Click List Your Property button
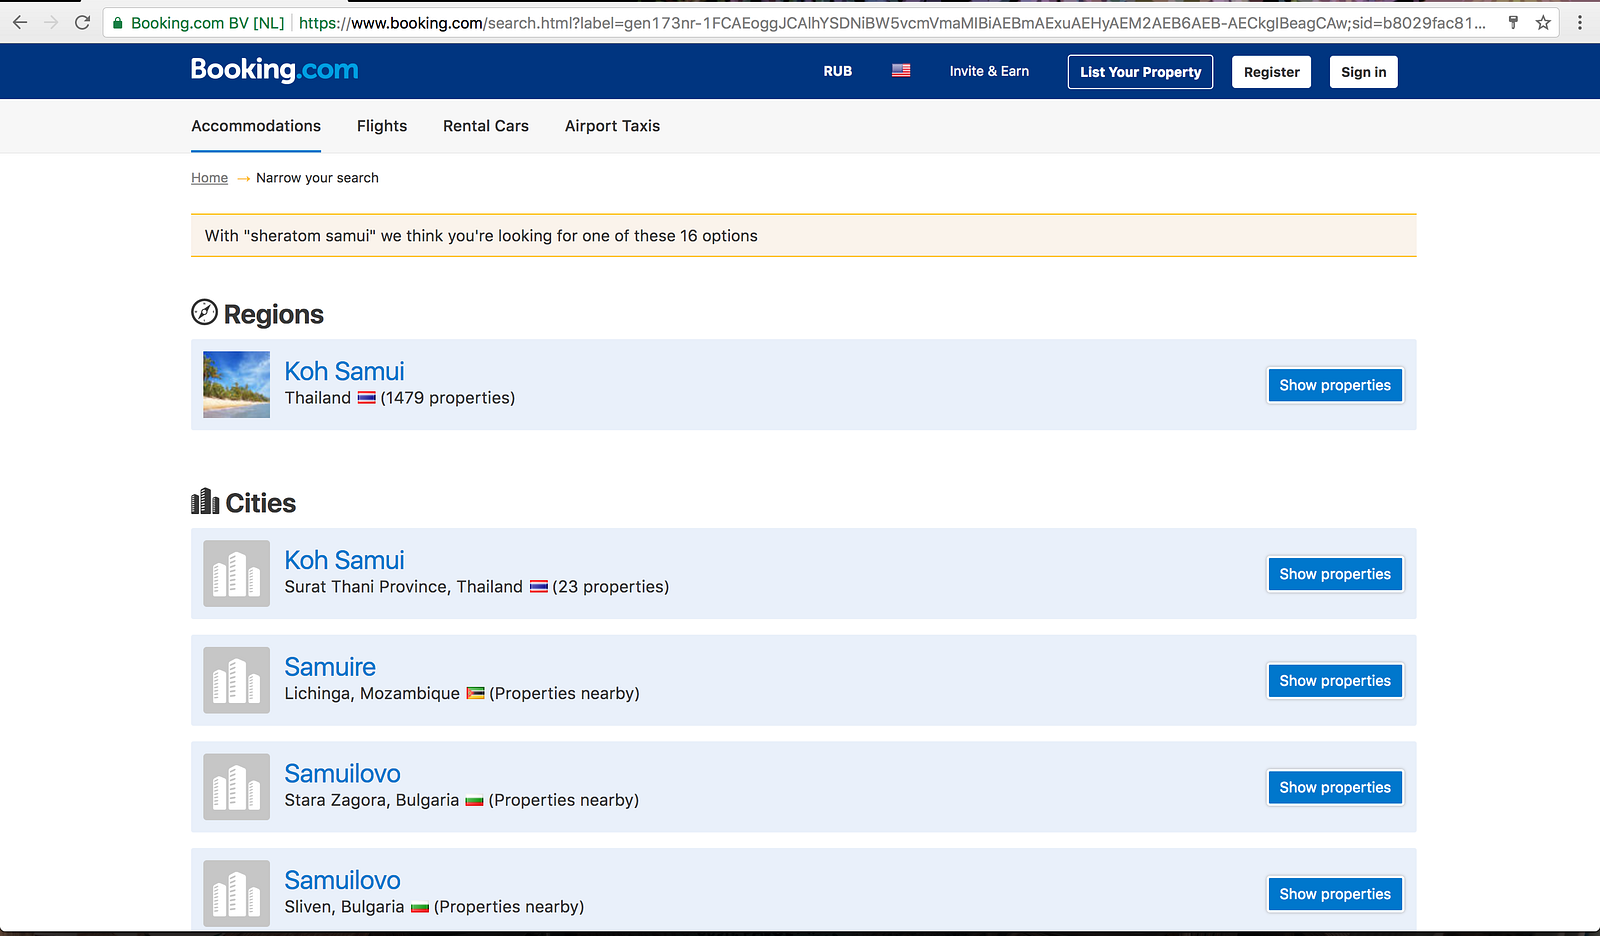The width and height of the screenshot is (1600, 936). click(1140, 72)
